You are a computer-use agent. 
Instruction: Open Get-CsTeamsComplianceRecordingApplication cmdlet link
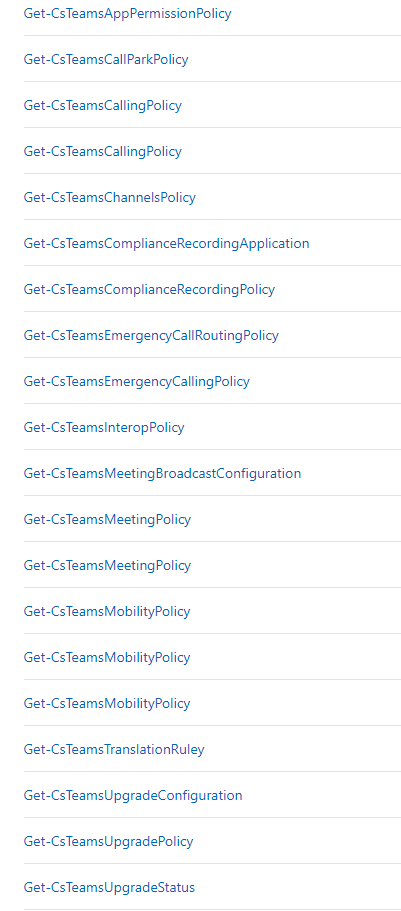[166, 243]
